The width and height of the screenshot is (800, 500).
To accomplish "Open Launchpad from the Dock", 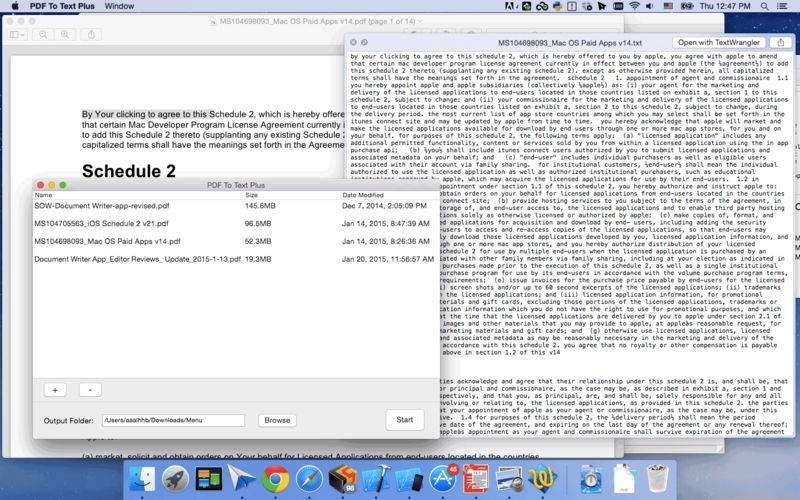I will 175,480.
